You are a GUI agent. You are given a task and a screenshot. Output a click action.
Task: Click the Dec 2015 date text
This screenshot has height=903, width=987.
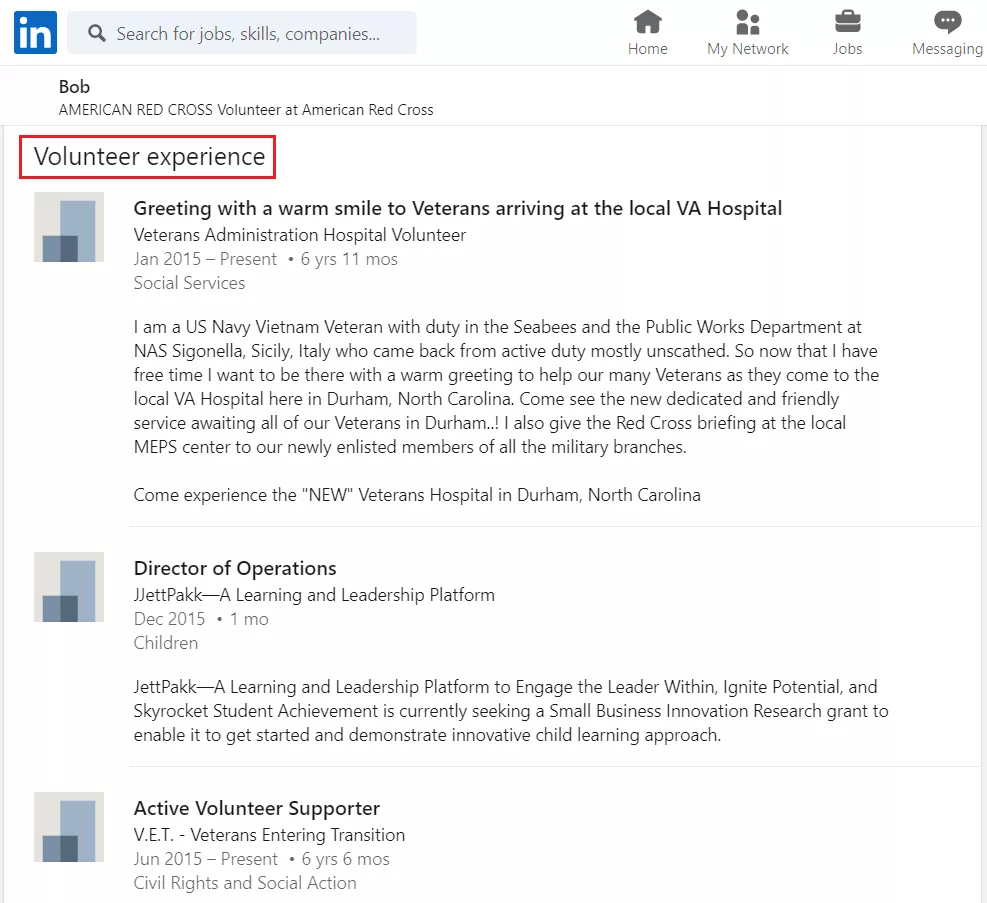pyautogui.click(x=169, y=619)
